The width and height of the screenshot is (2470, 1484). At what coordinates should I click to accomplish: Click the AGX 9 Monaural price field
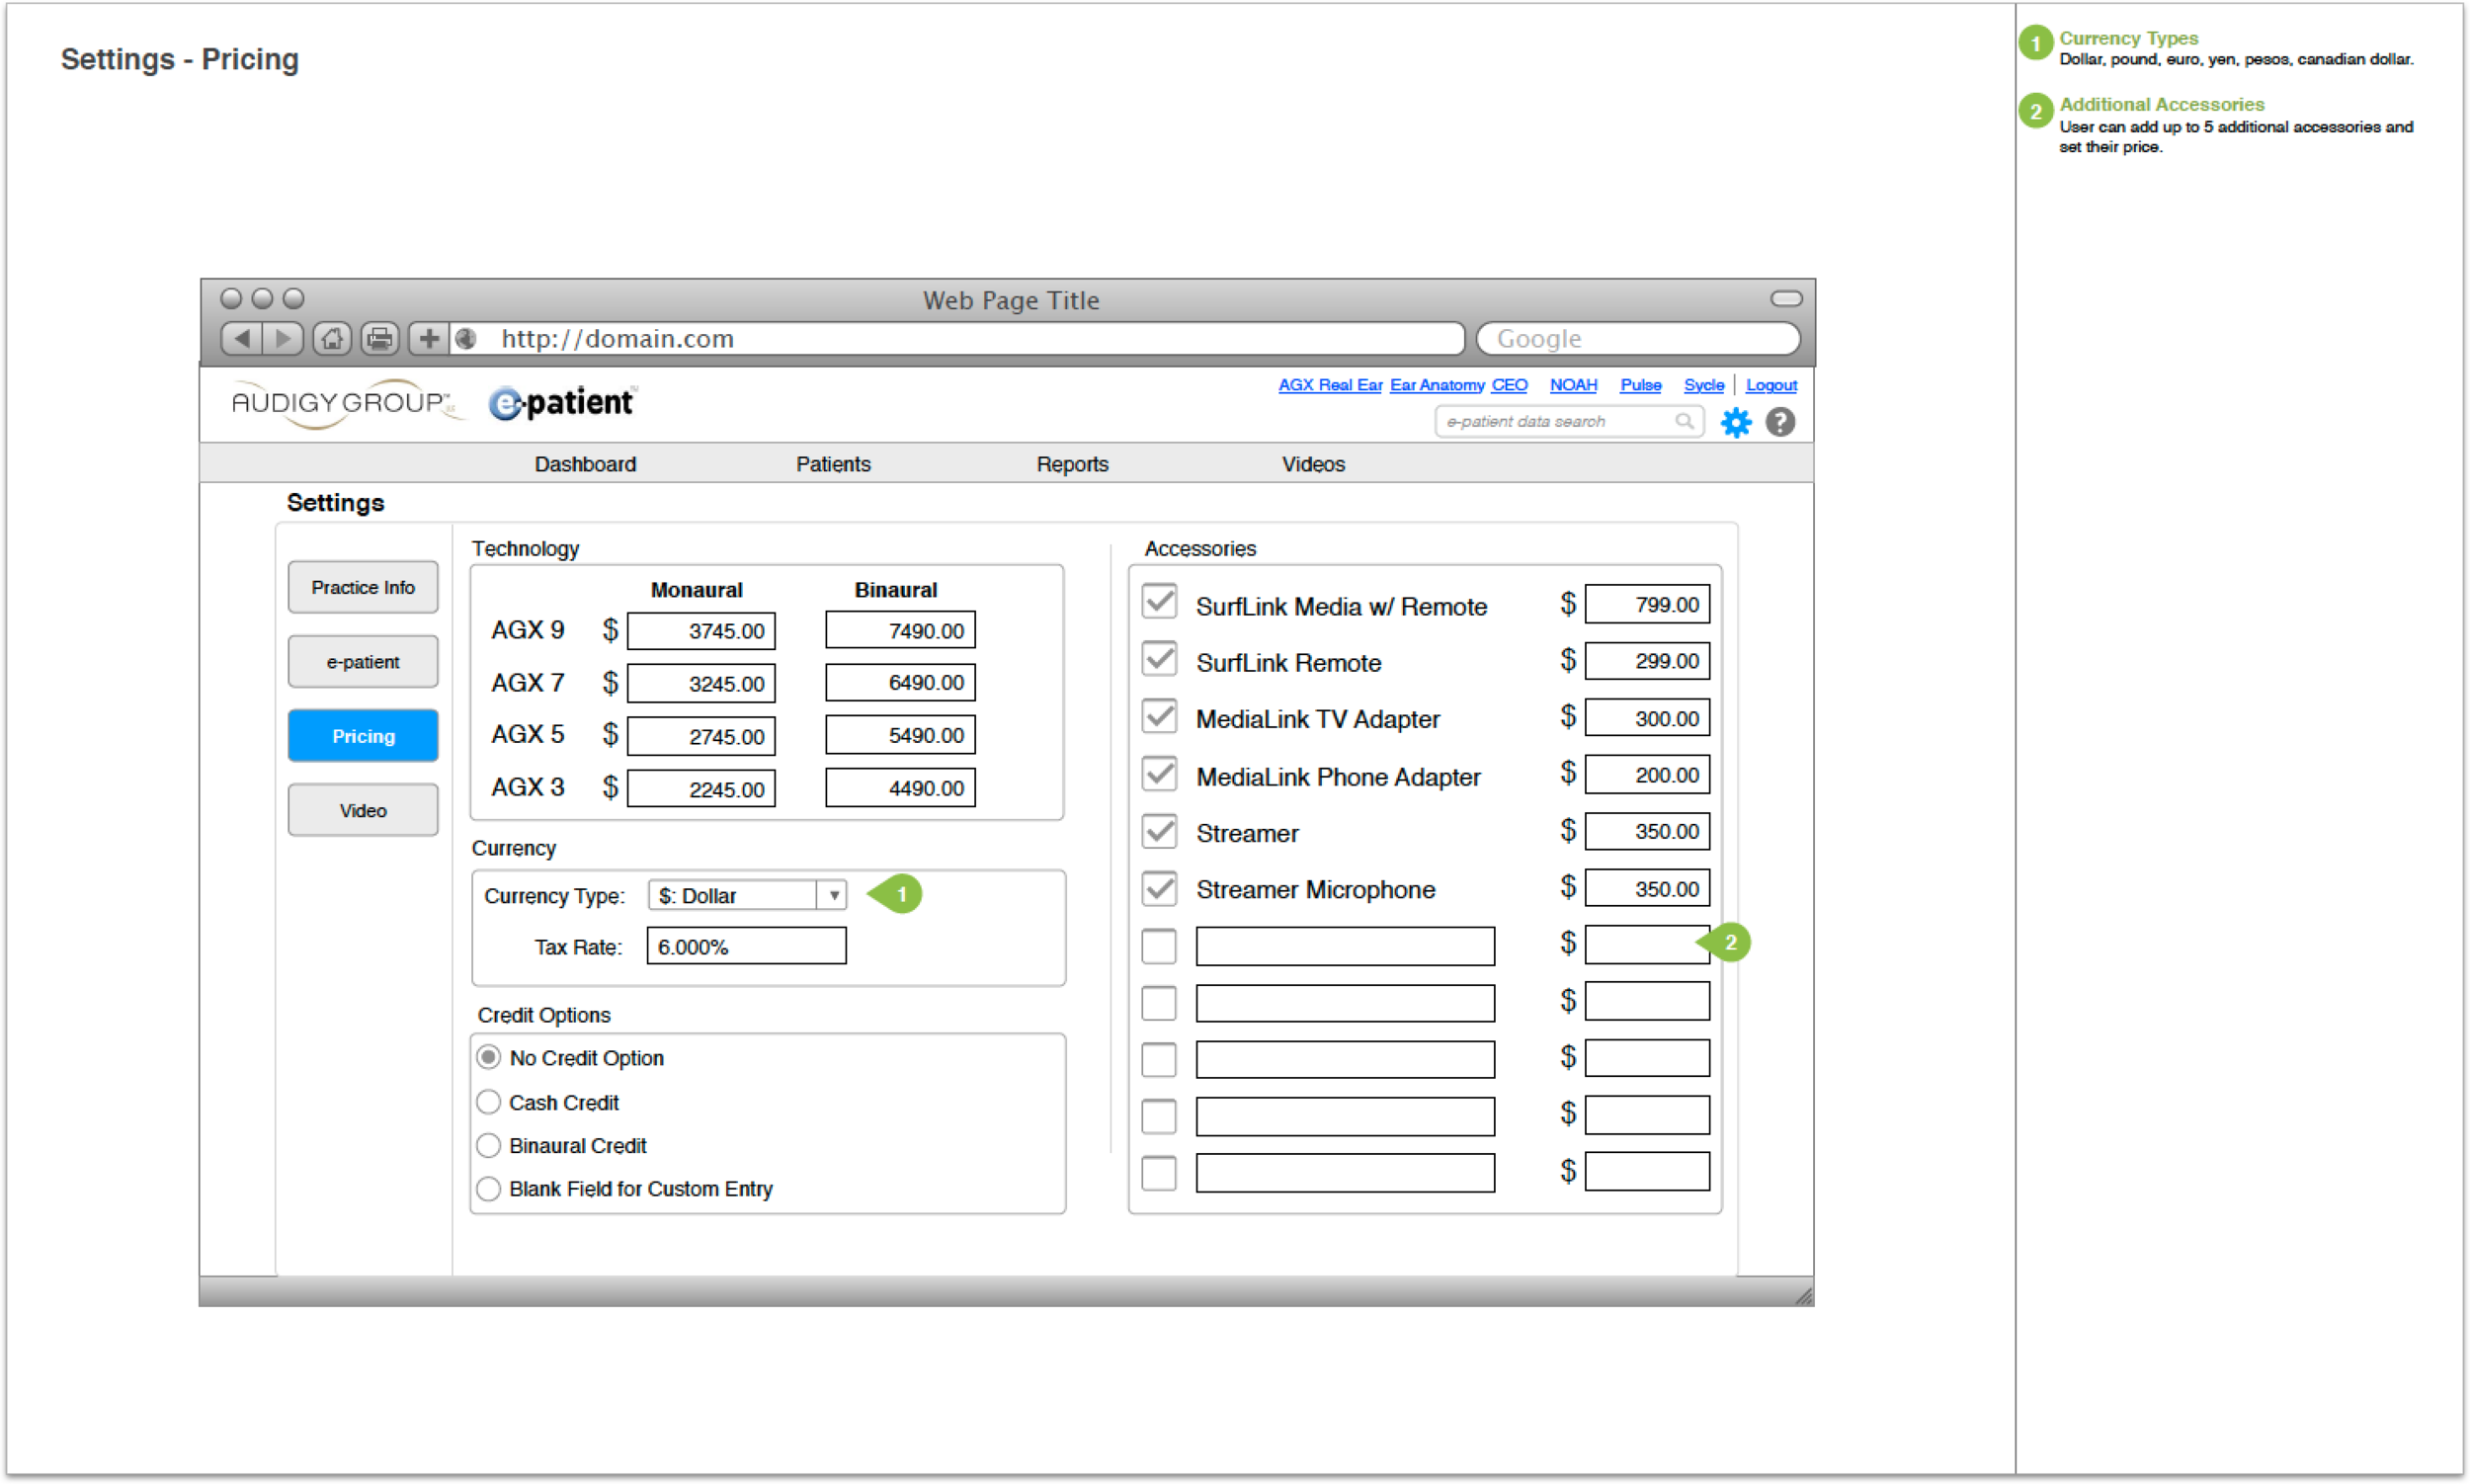(701, 631)
